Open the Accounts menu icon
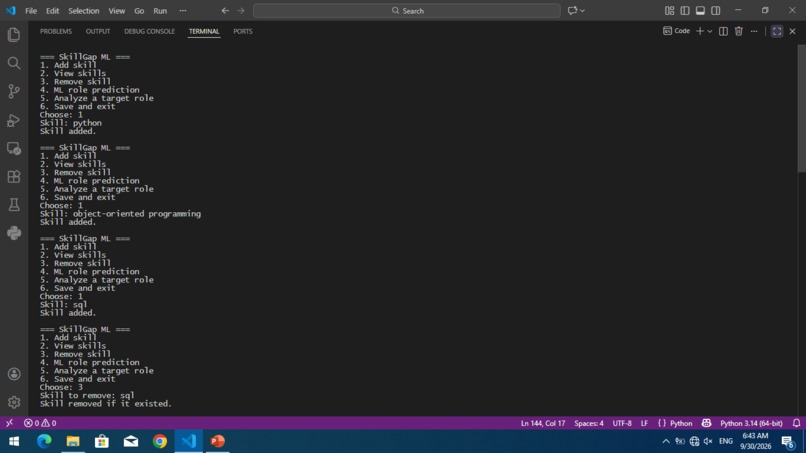The width and height of the screenshot is (806, 453). tap(14, 374)
